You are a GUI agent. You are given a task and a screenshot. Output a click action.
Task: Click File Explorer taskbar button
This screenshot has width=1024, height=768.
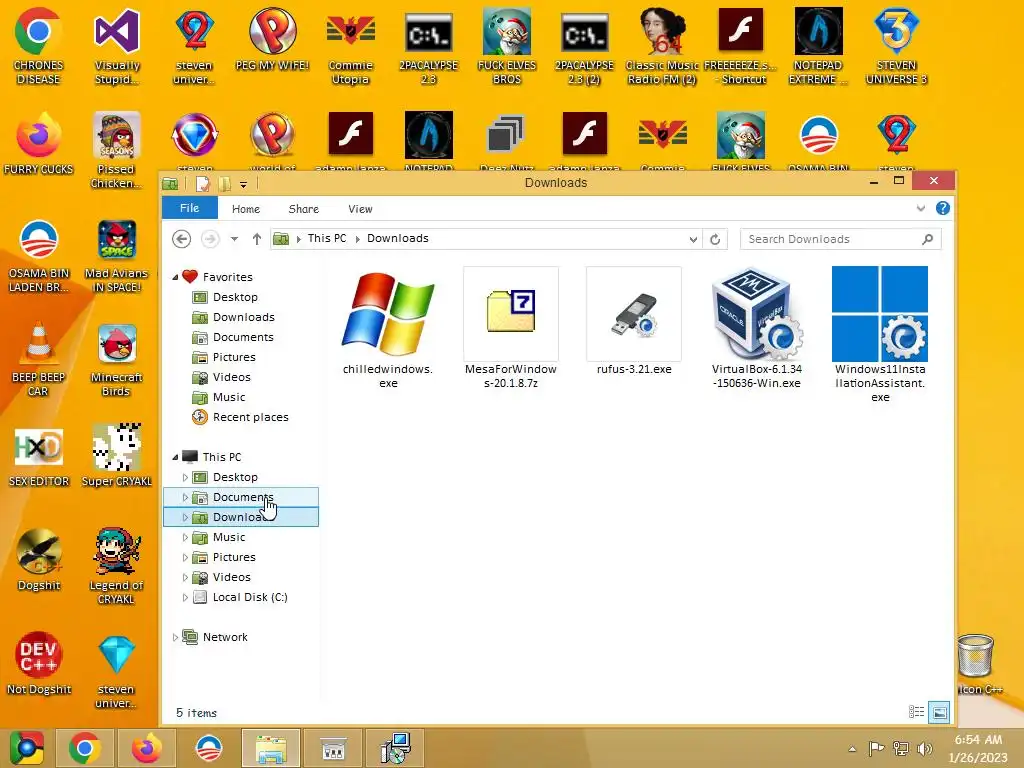click(270, 748)
